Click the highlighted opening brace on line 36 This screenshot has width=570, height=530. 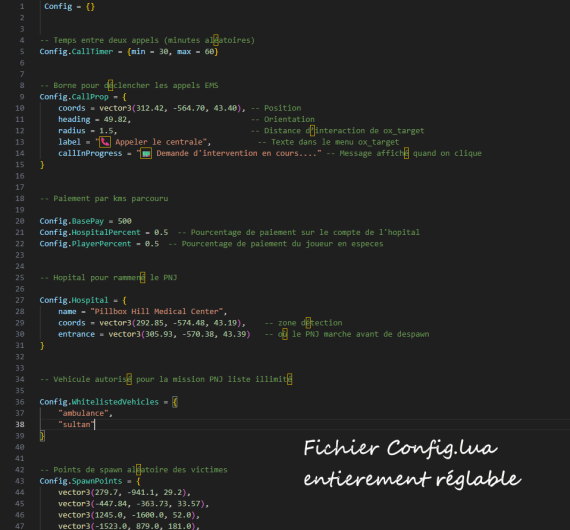[175, 402]
